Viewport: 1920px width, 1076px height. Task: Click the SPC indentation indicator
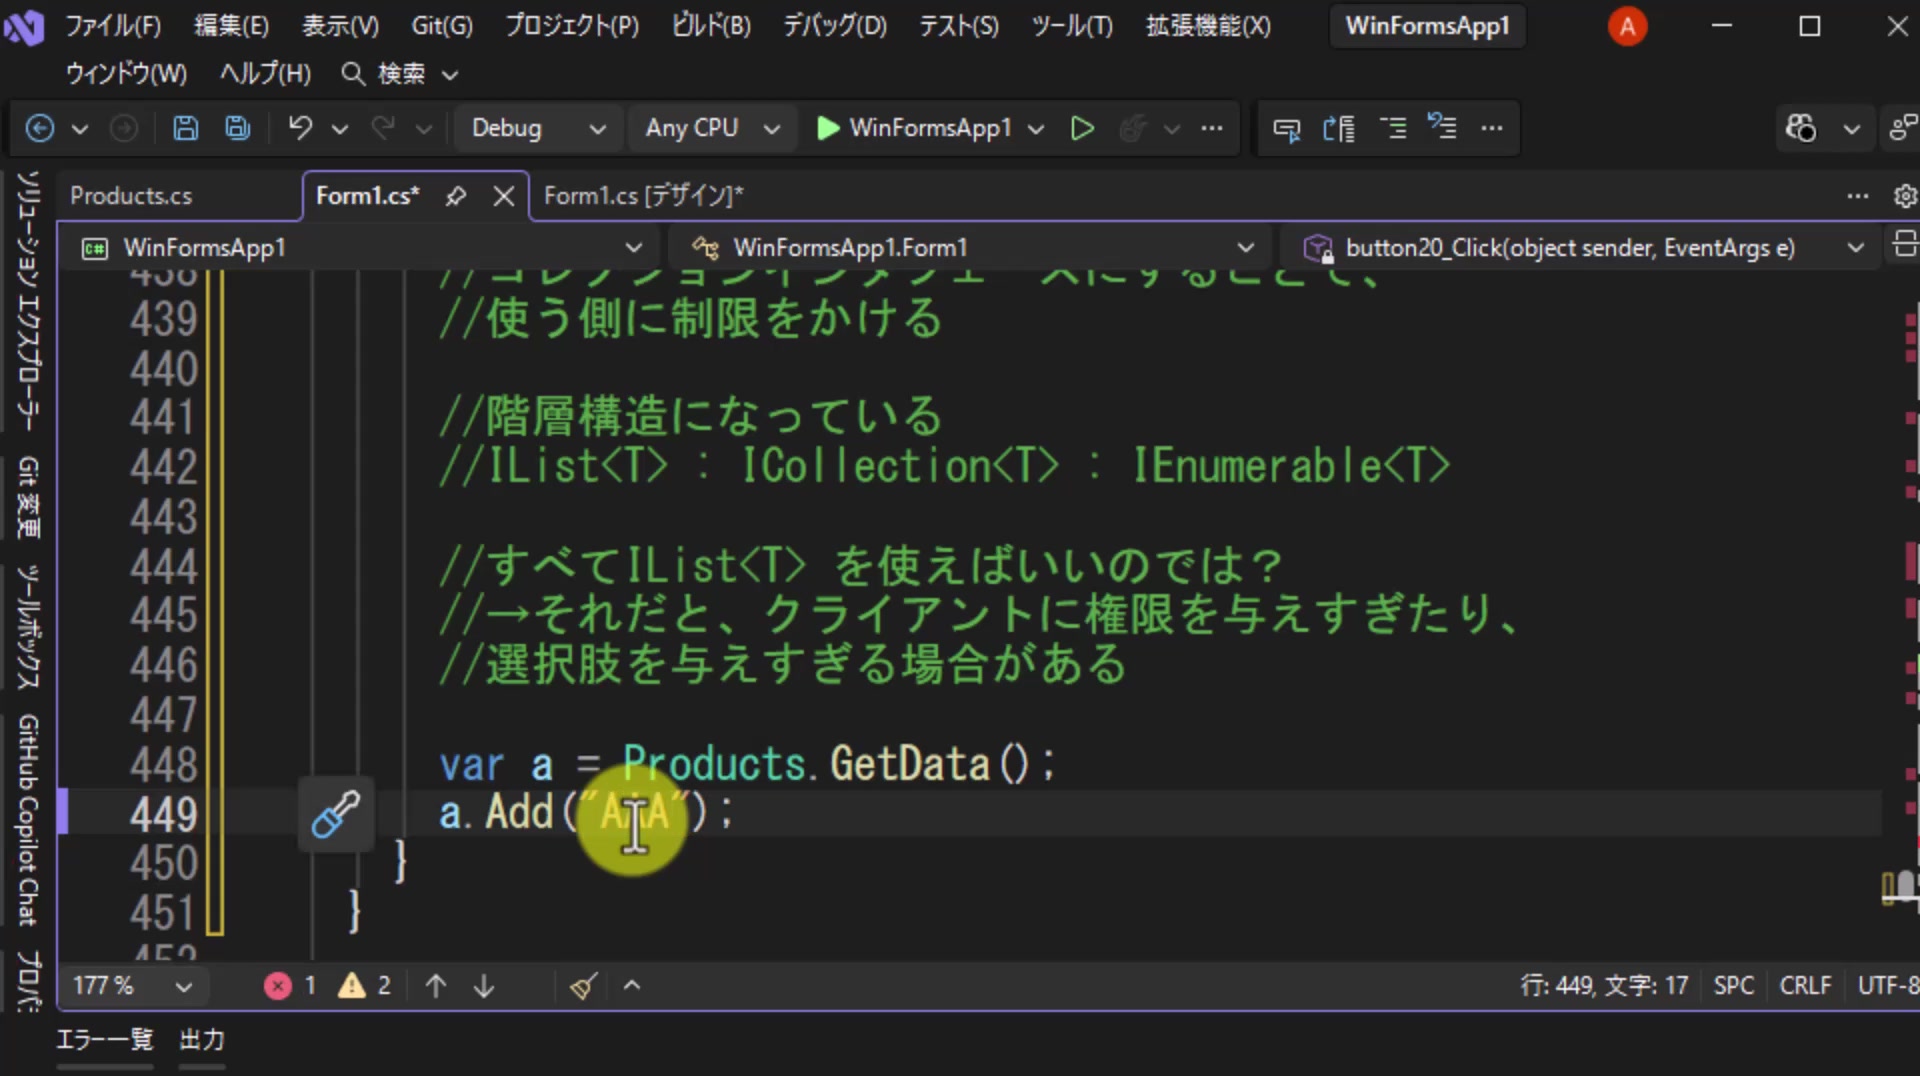[1734, 986]
